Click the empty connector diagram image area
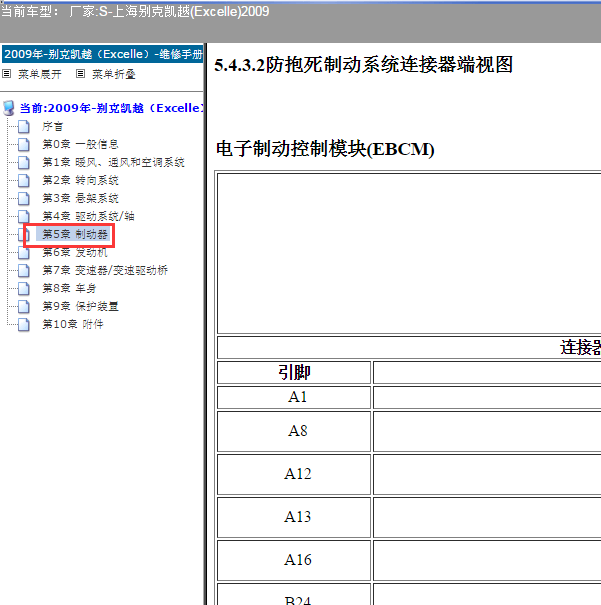 pyautogui.click(x=409, y=253)
